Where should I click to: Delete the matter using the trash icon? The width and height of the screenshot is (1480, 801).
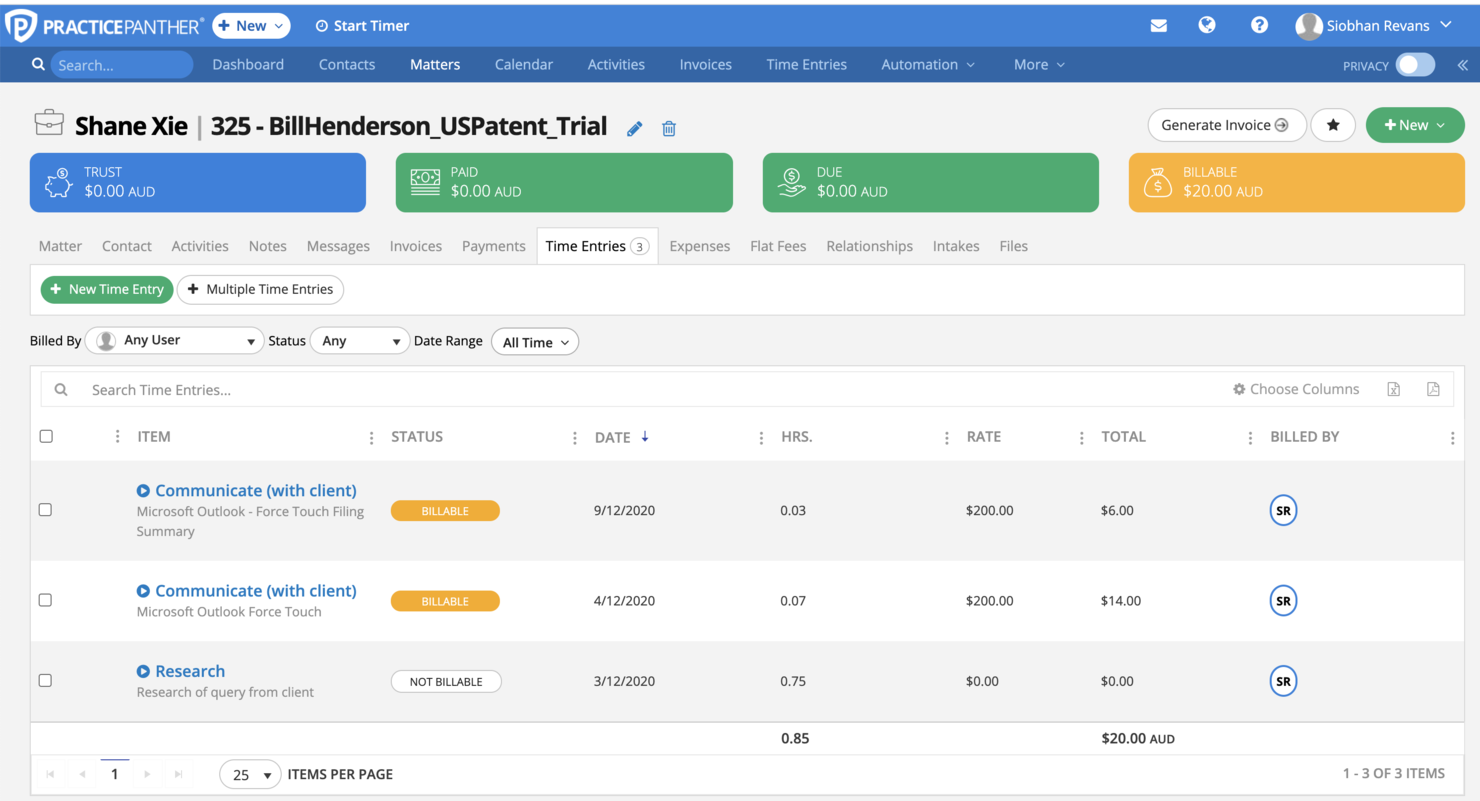(x=669, y=128)
